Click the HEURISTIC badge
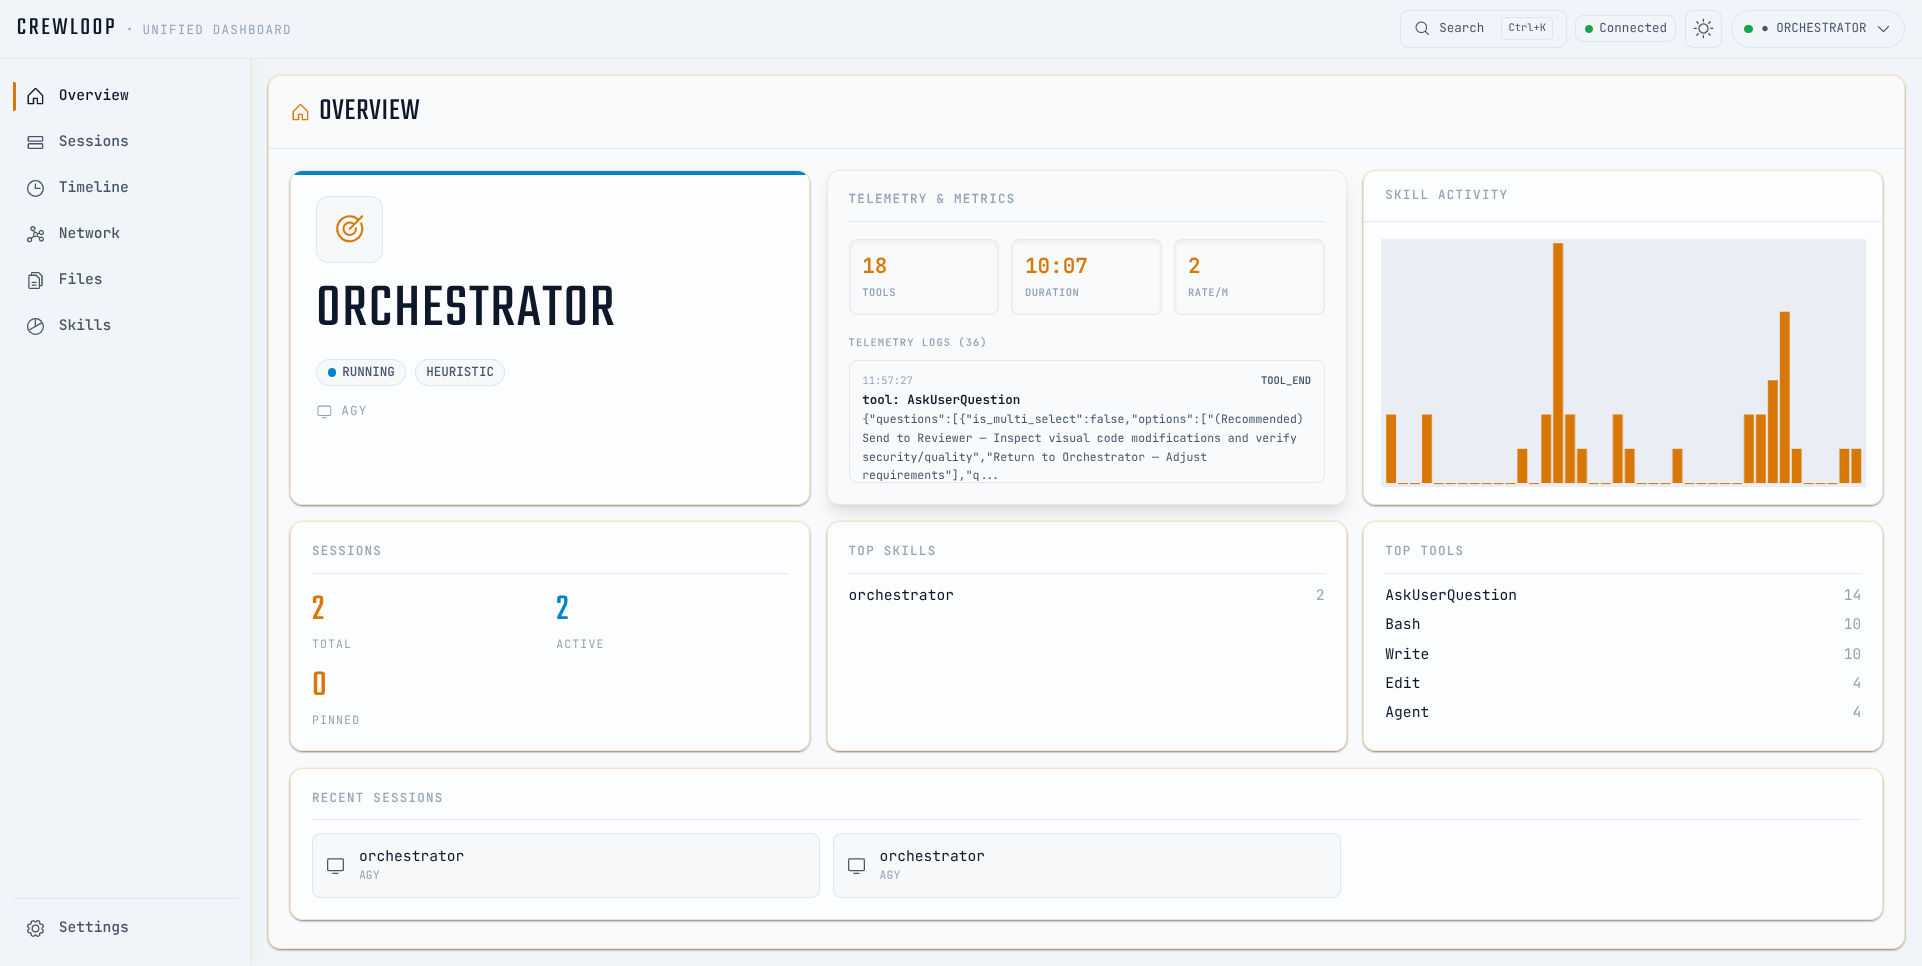The image size is (1922, 966). [x=460, y=372]
